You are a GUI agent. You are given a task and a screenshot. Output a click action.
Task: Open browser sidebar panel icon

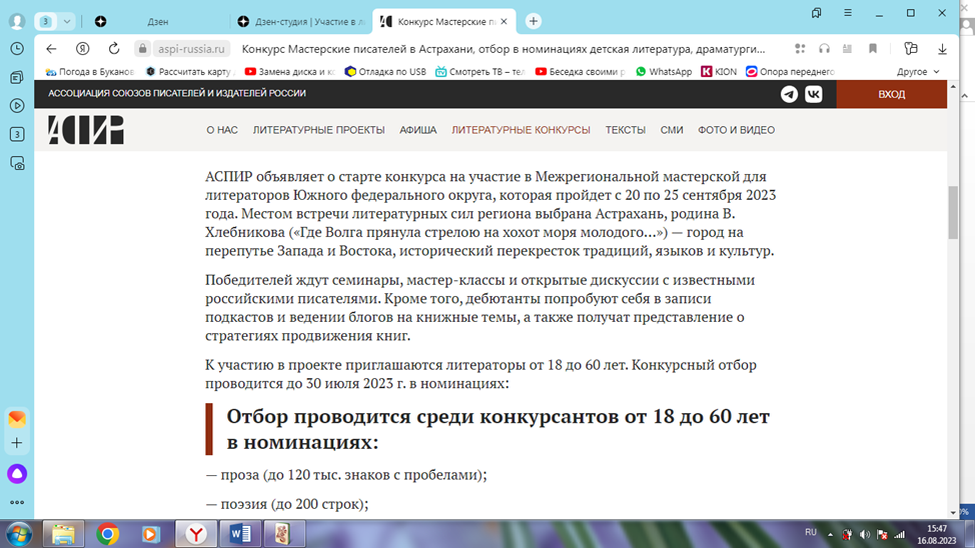point(911,49)
